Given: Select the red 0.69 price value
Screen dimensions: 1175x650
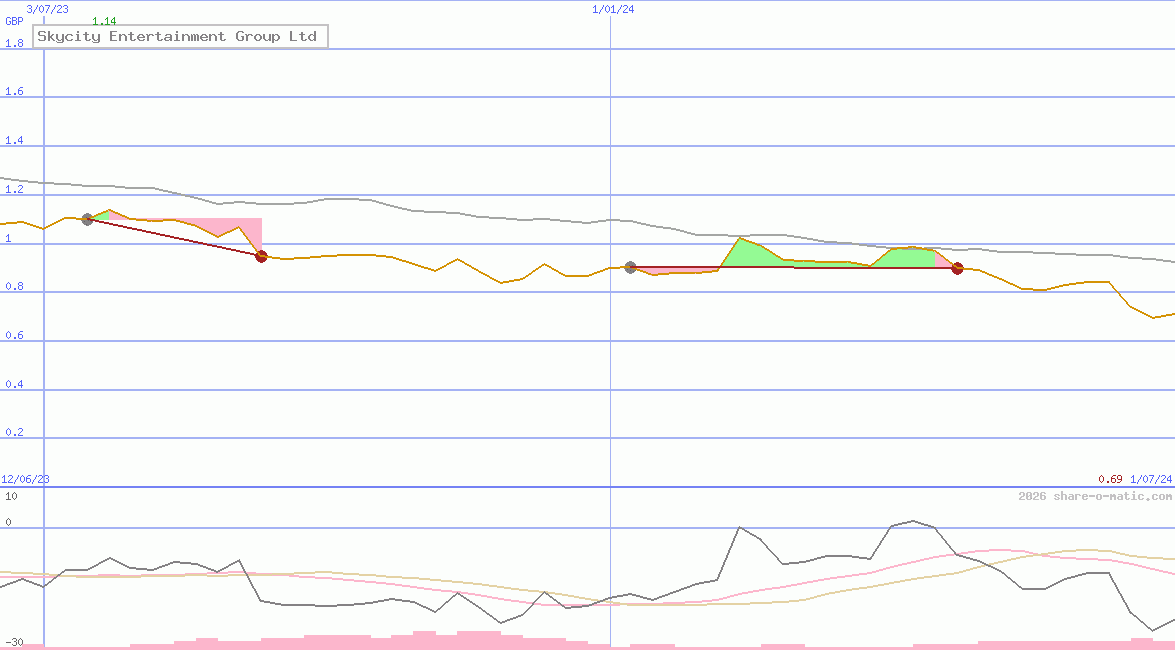Looking at the screenshot, I should point(1111,479).
